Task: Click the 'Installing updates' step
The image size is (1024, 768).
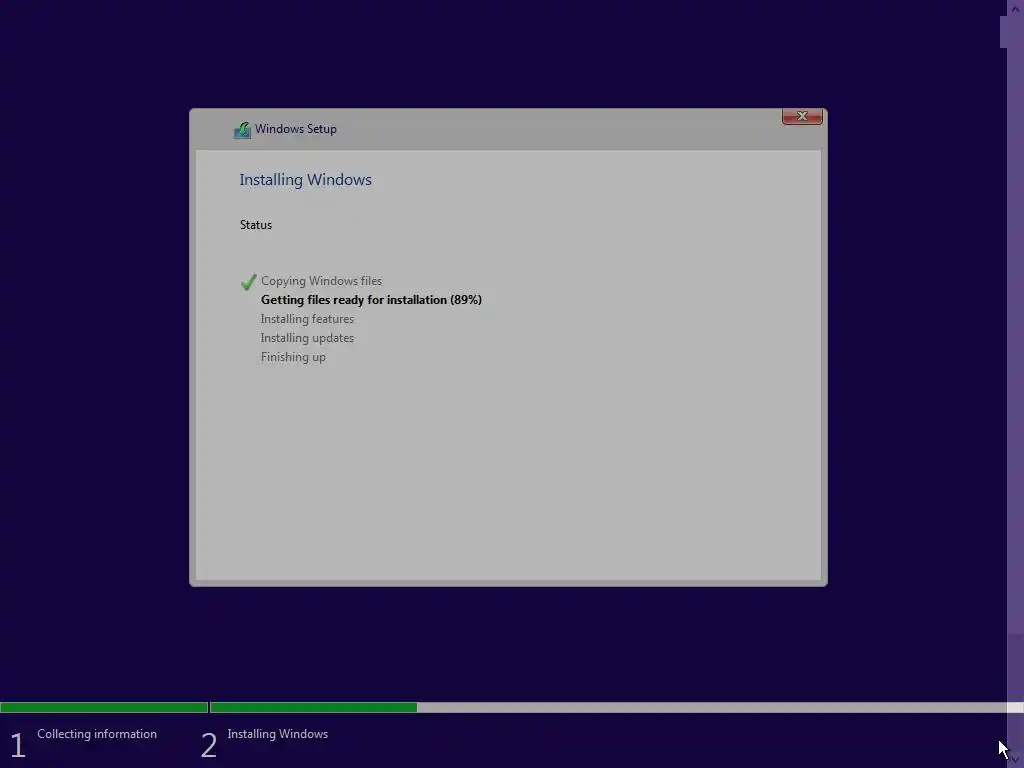Action: point(307,338)
